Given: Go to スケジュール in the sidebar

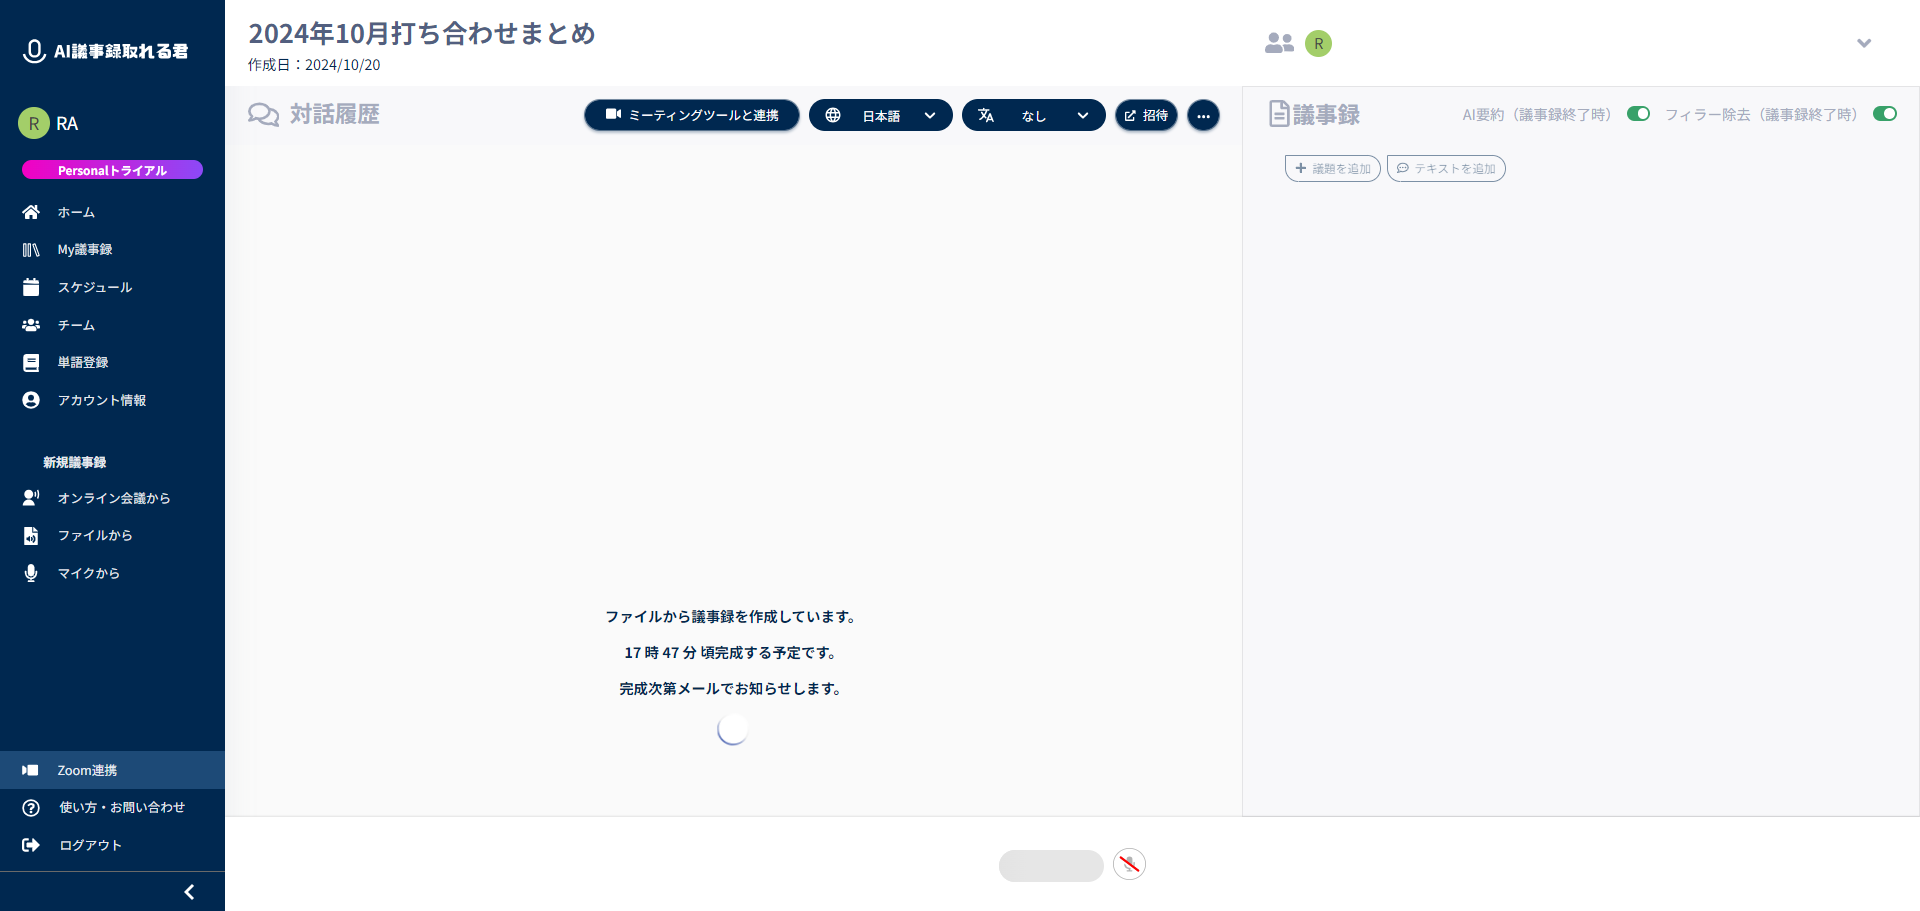Looking at the screenshot, I should [94, 288].
